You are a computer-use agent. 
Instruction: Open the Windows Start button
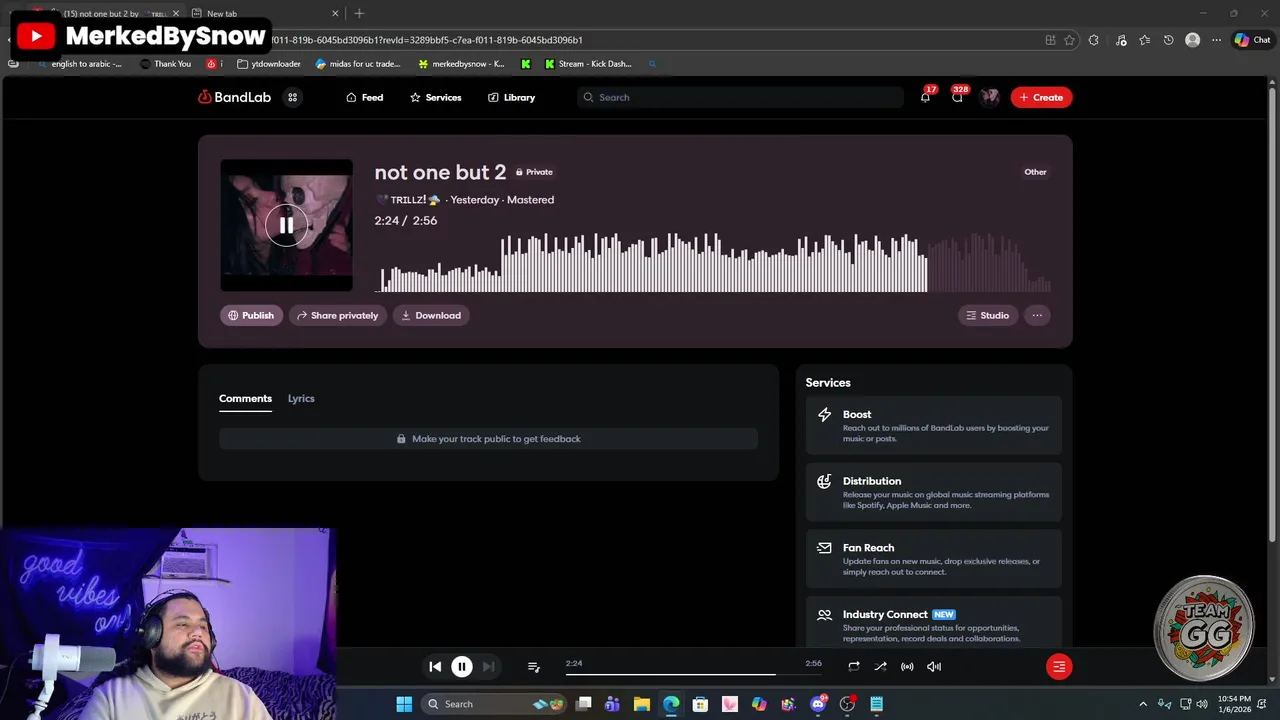point(404,704)
